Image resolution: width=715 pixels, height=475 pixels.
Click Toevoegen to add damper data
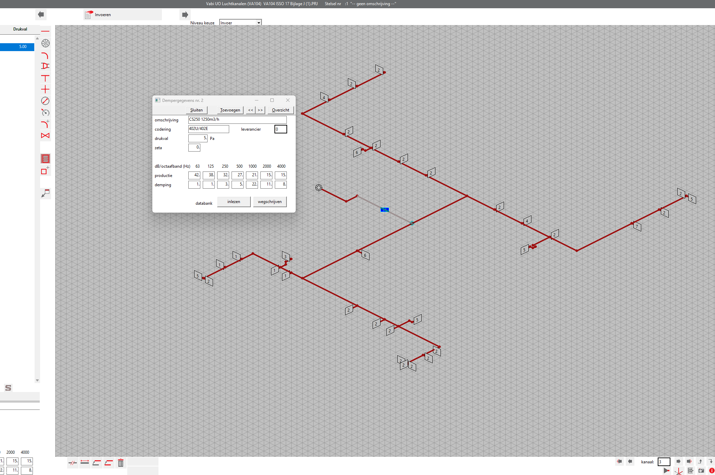pos(230,110)
